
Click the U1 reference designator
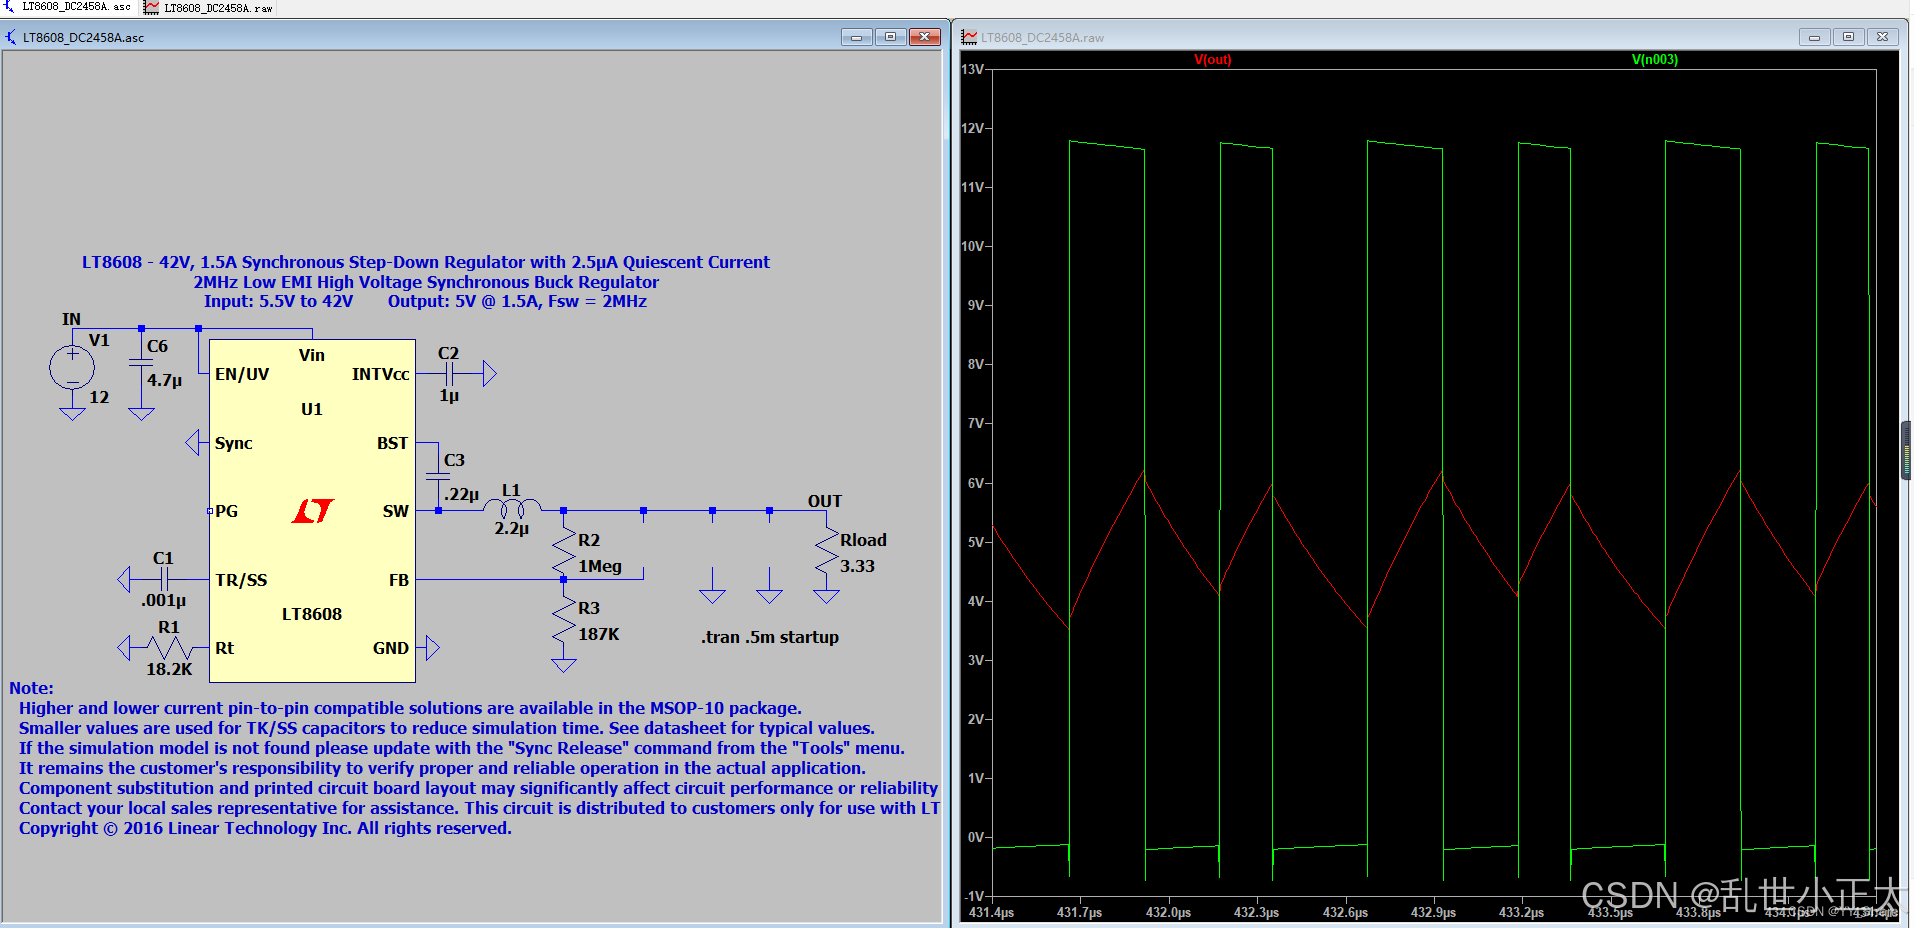coord(311,409)
